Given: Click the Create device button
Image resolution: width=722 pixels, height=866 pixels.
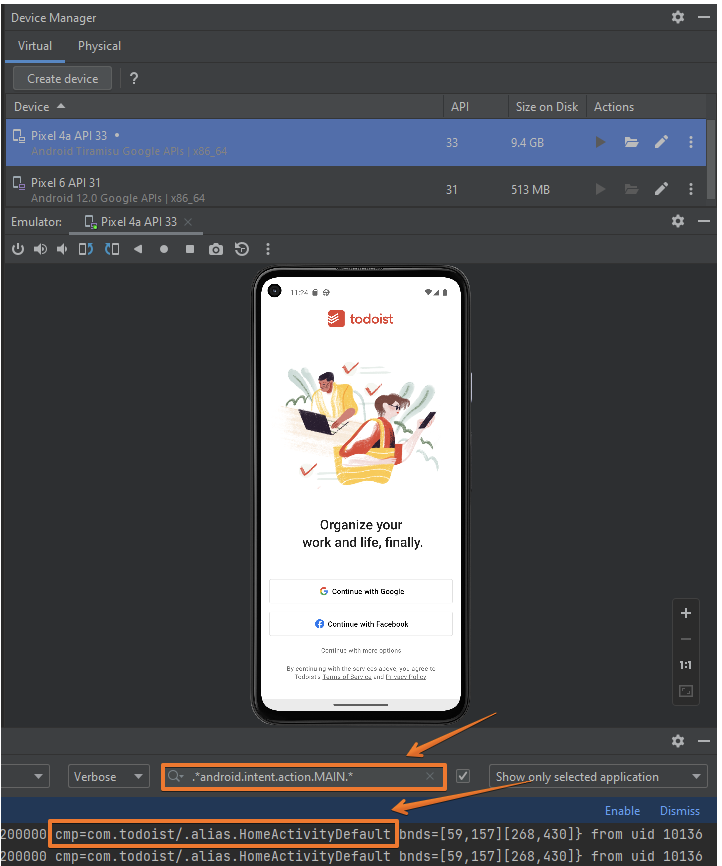Looking at the screenshot, I should pos(62,78).
